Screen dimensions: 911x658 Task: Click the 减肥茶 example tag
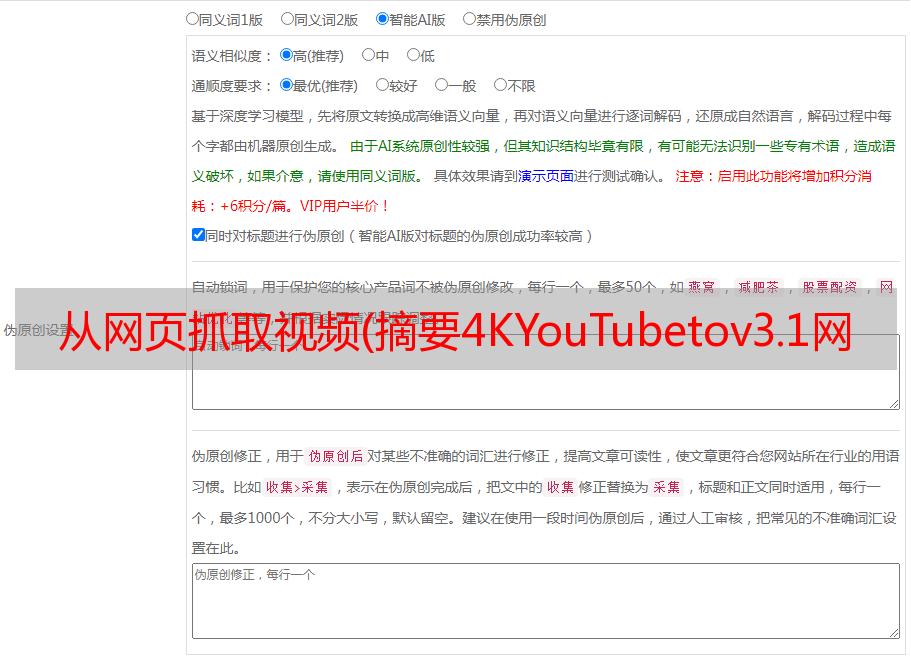point(758,287)
